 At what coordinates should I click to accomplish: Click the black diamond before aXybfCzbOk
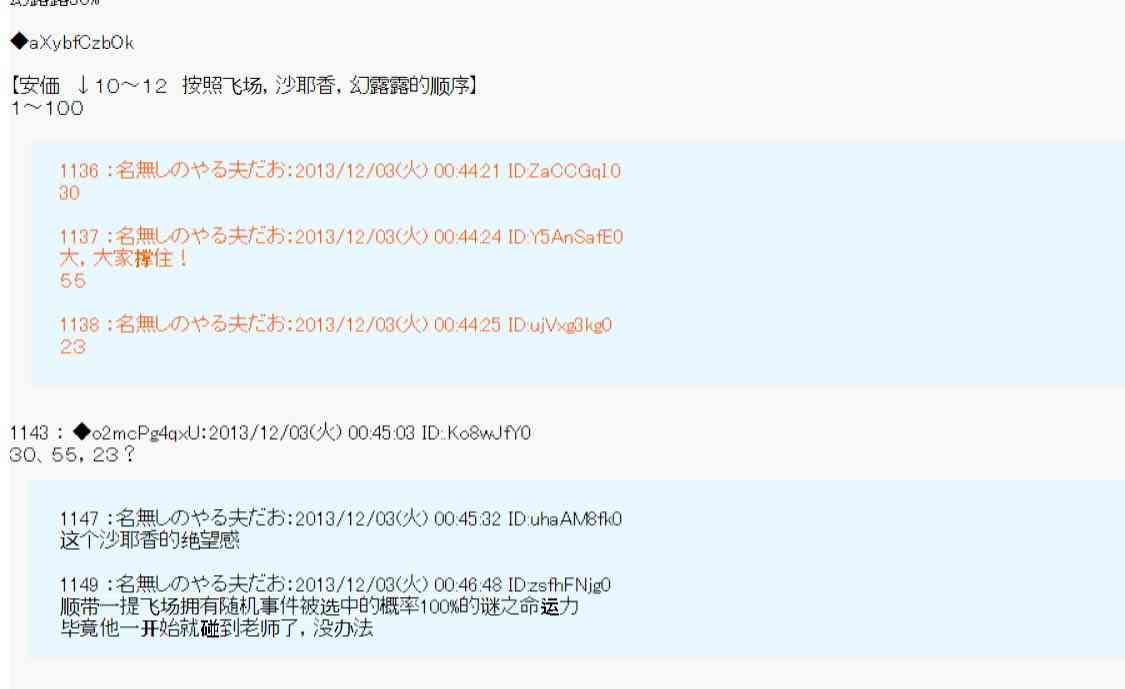[x=19, y=42]
